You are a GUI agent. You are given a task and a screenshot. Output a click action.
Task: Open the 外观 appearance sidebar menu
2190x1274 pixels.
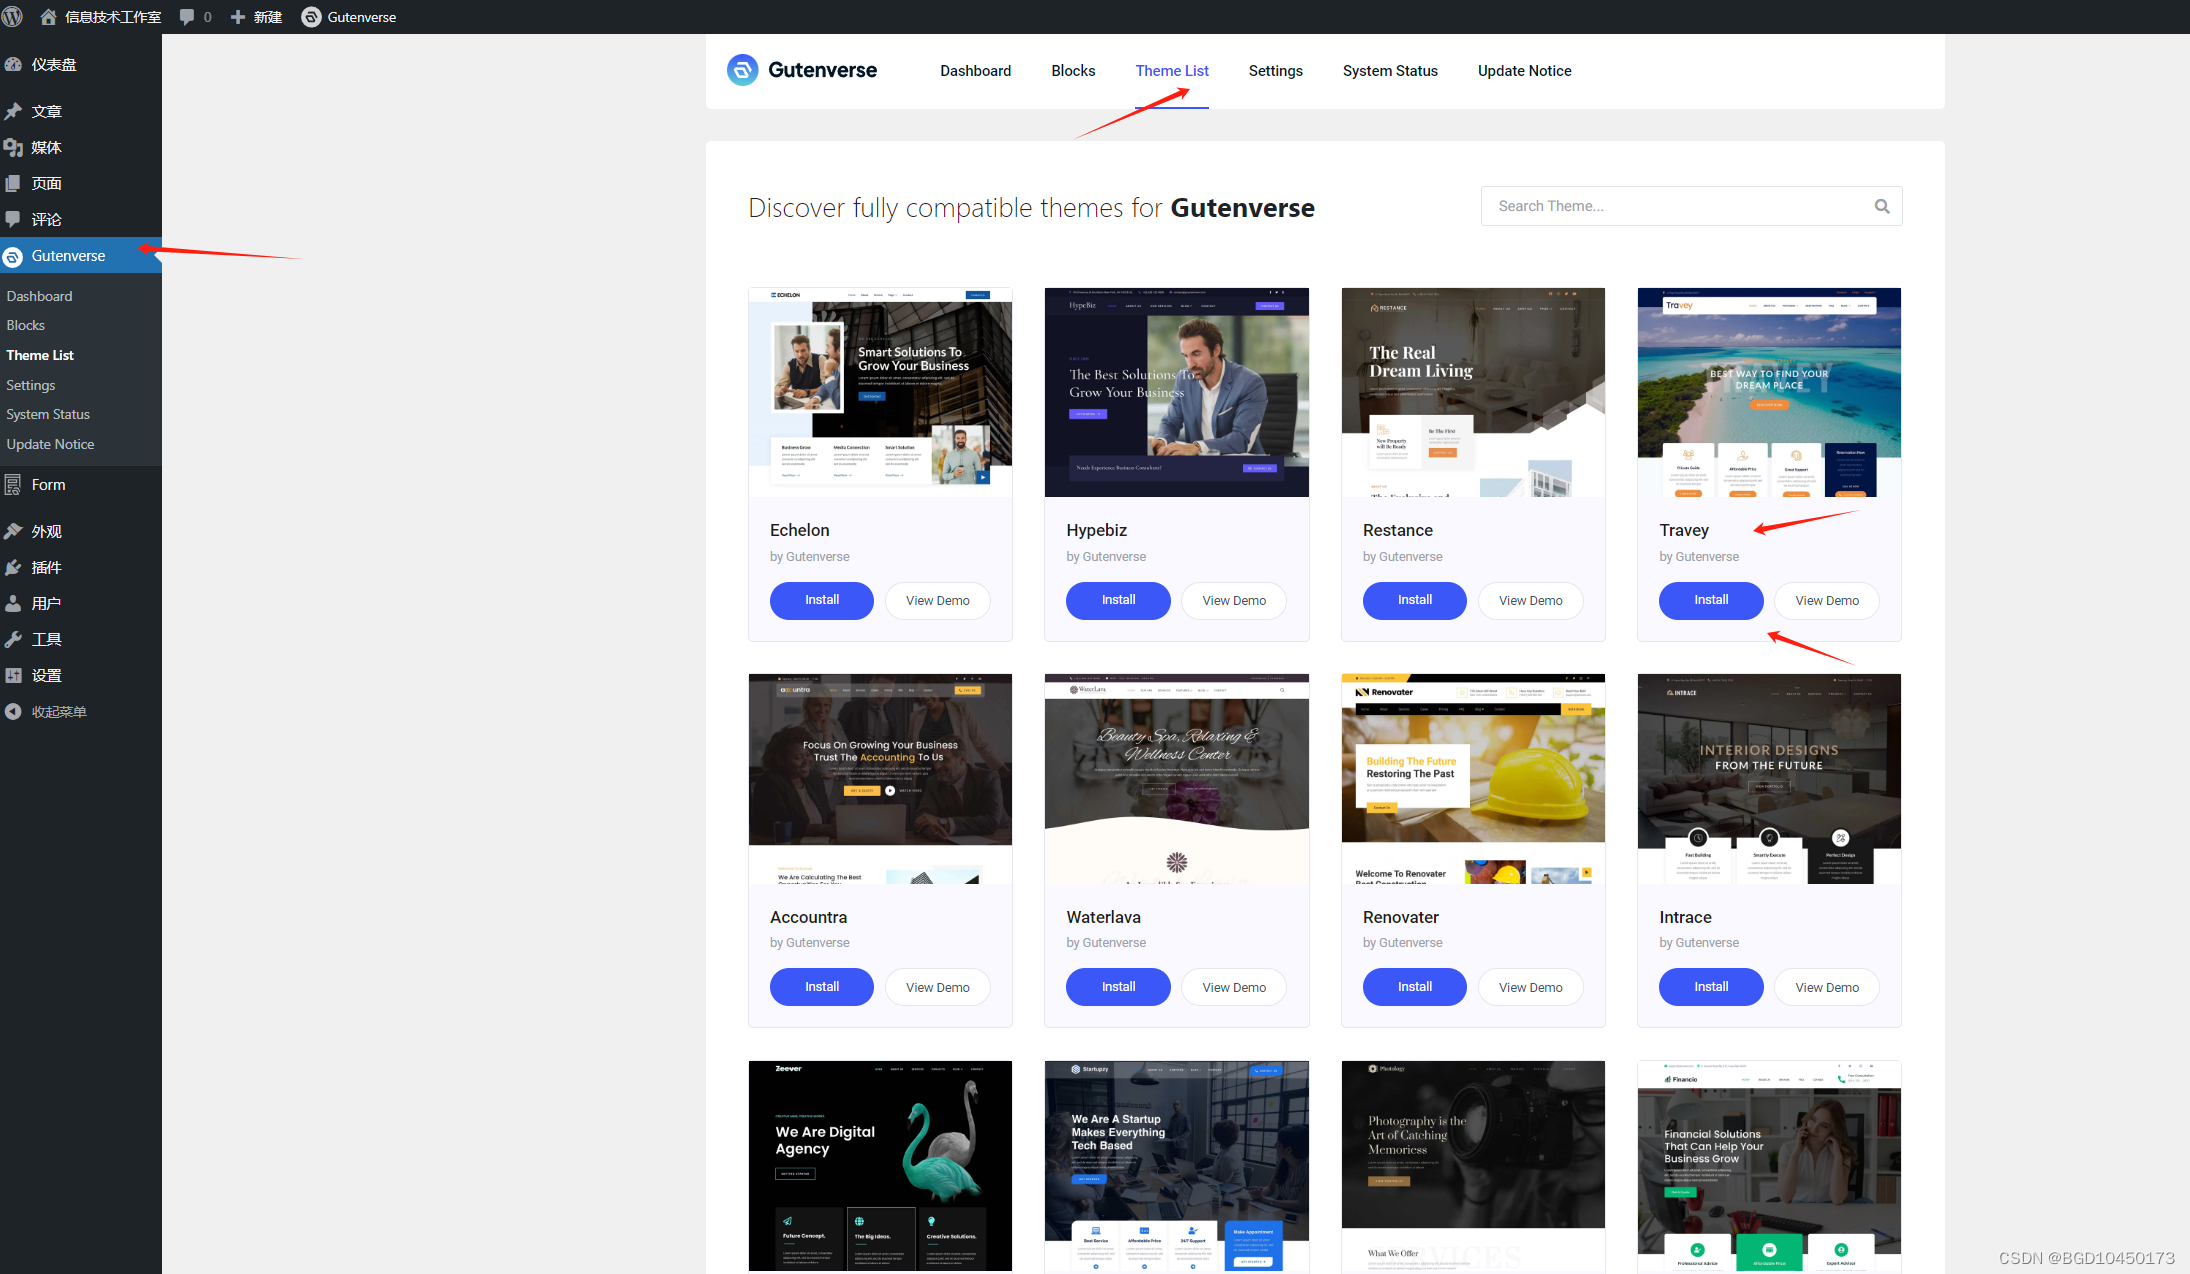46,532
